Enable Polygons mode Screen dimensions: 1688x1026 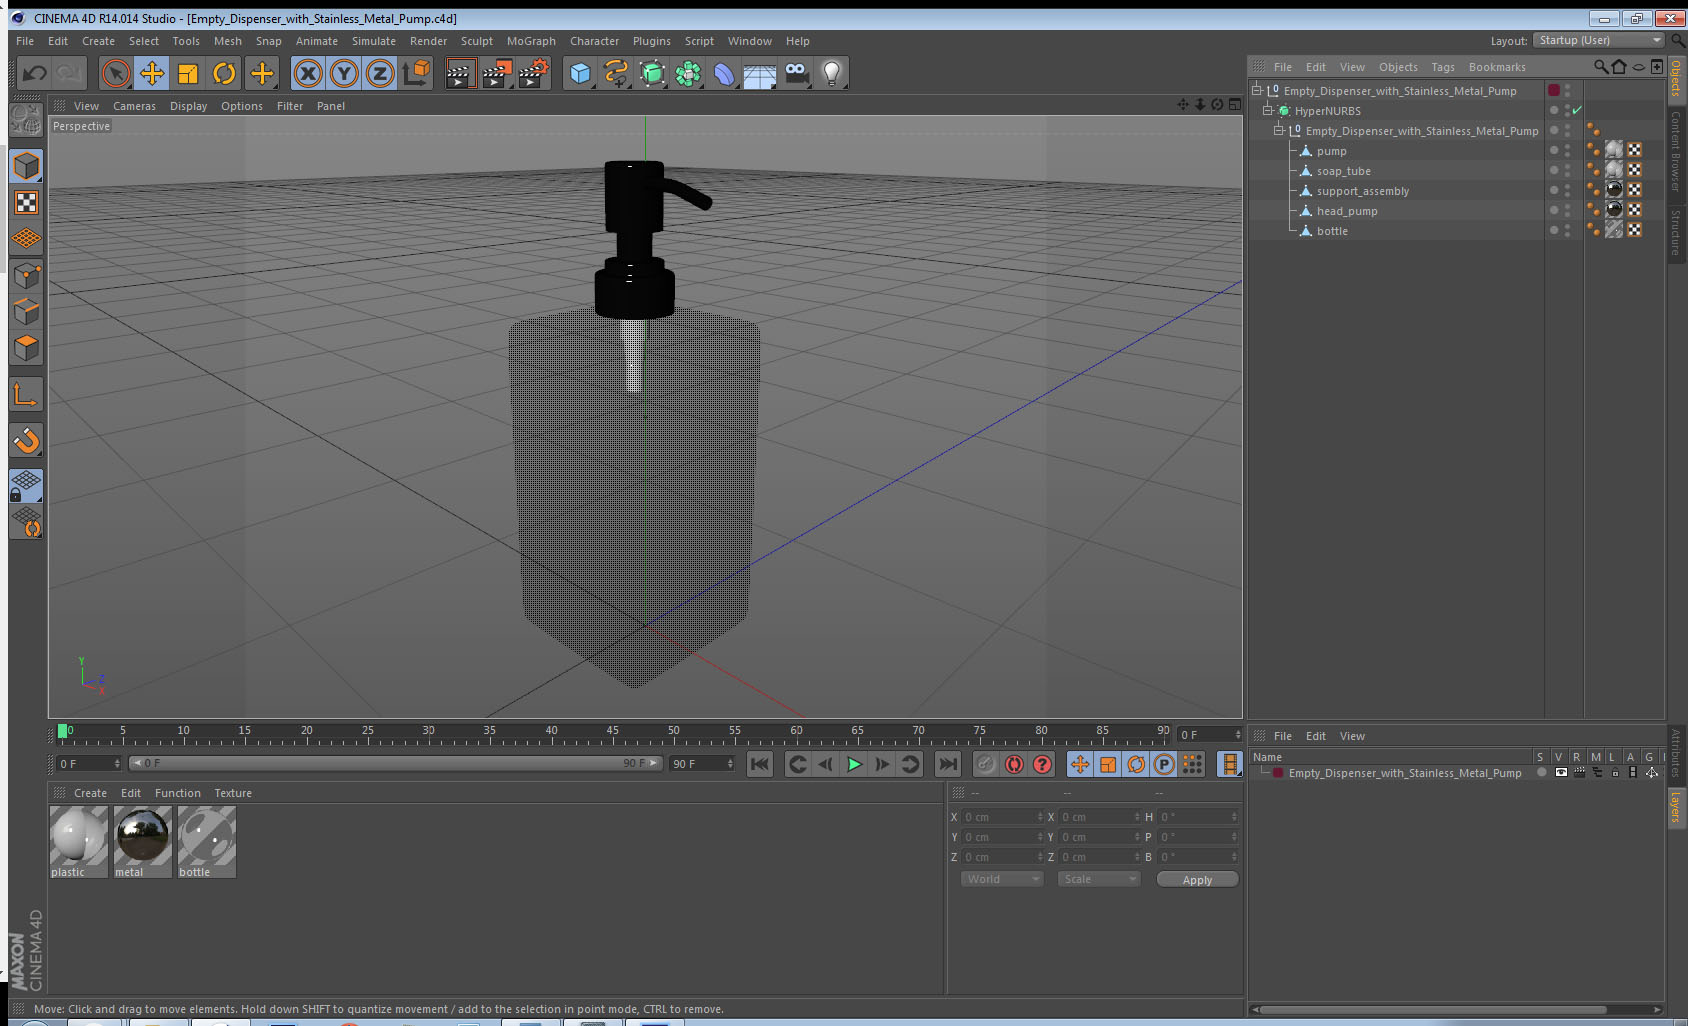click(26, 347)
